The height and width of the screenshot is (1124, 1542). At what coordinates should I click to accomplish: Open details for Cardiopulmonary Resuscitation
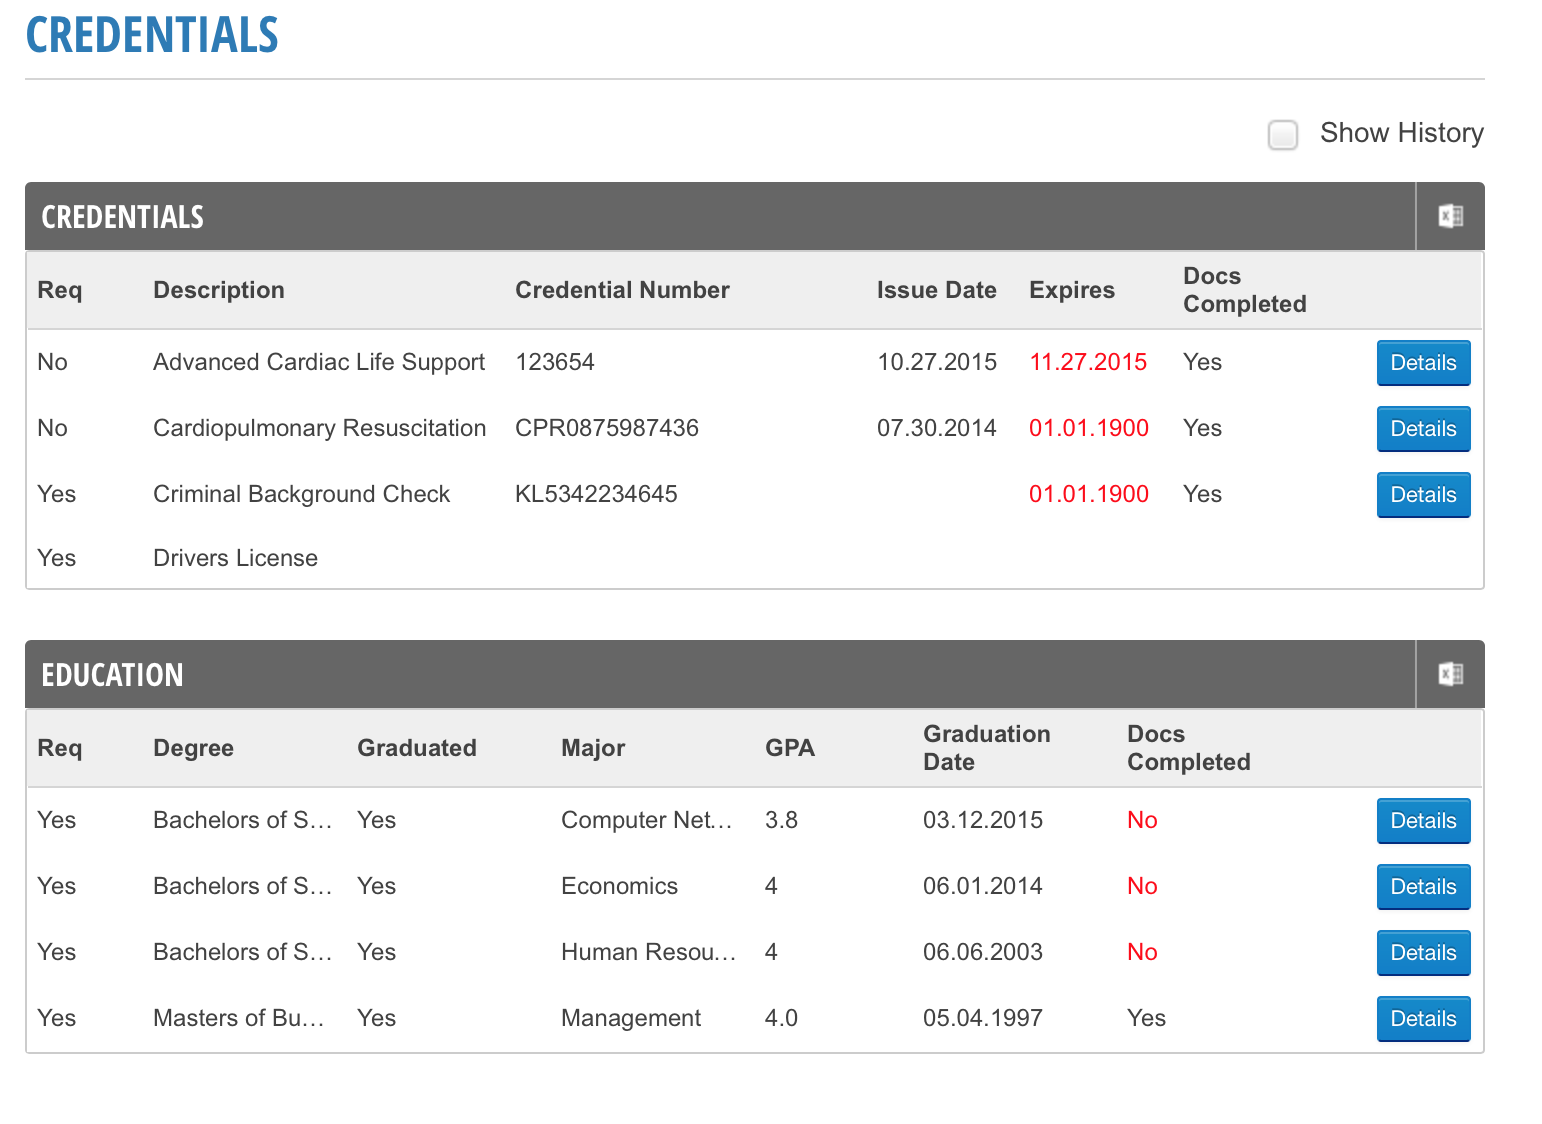[x=1423, y=429]
